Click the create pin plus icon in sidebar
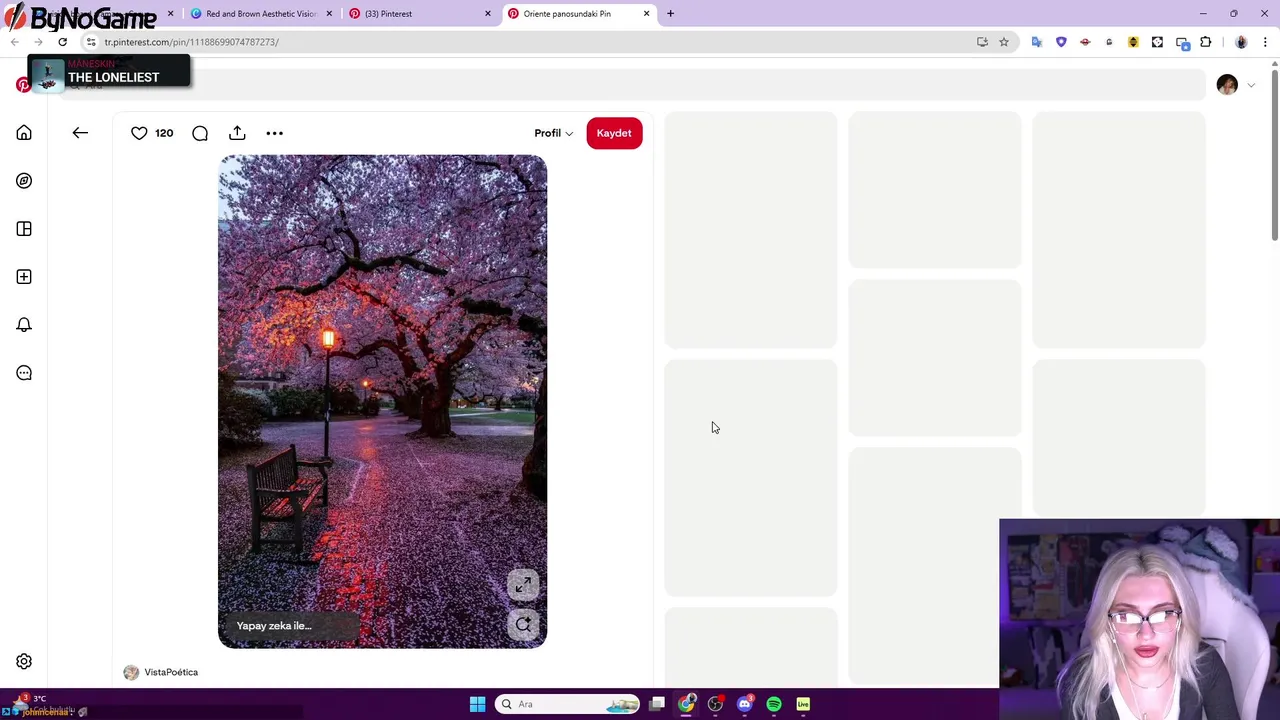Image resolution: width=1280 pixels, height=720 pixels. pyautogui.click(x=24, y=277)
